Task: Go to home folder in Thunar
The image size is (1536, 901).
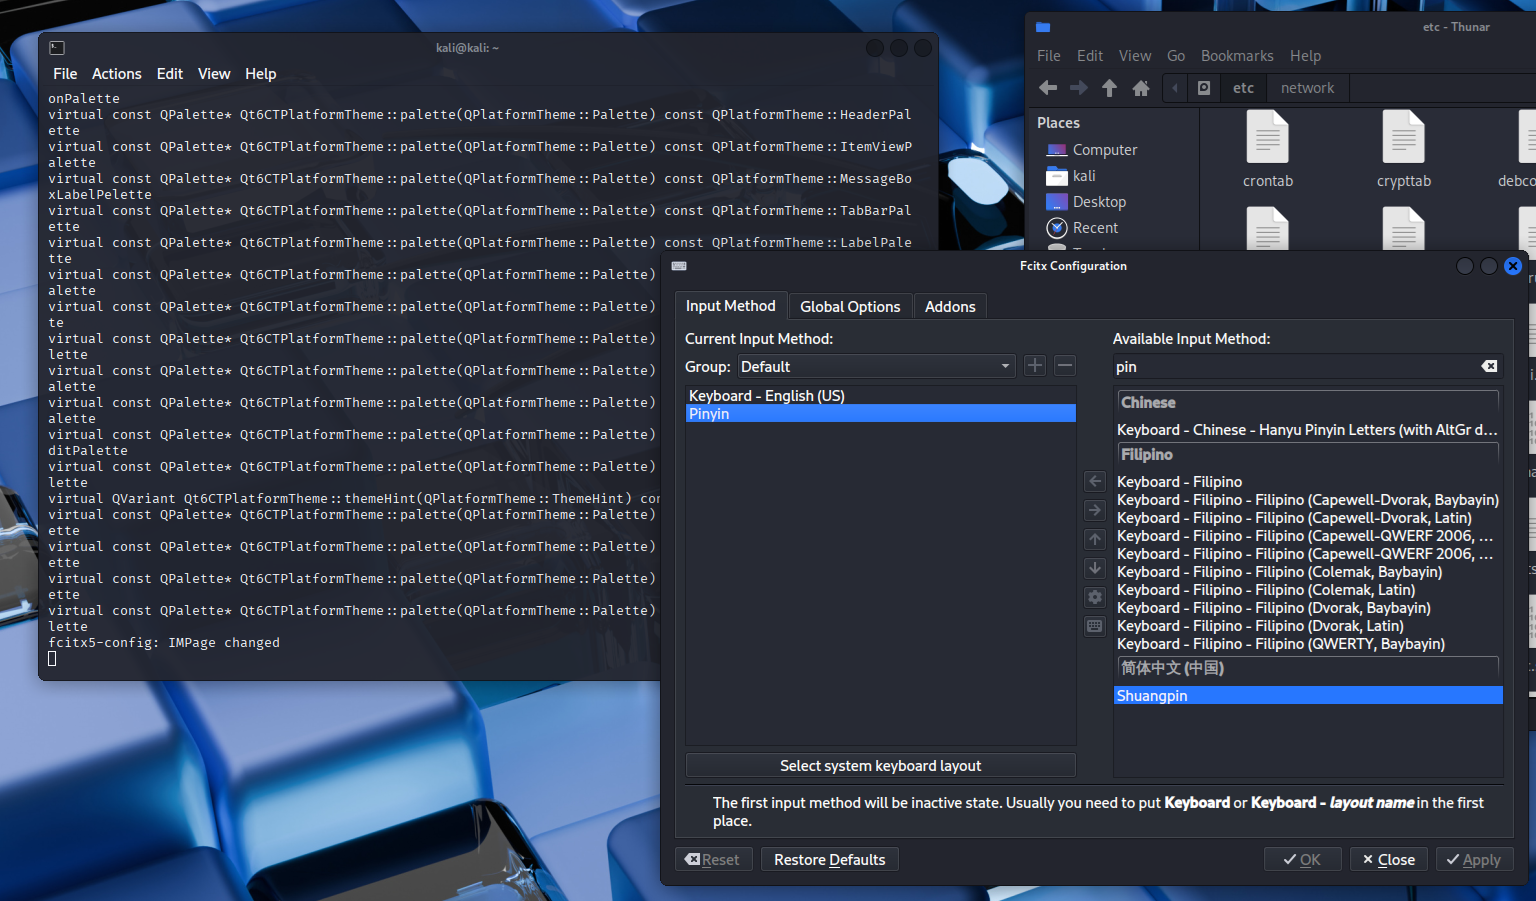Action: [1141, 88]
